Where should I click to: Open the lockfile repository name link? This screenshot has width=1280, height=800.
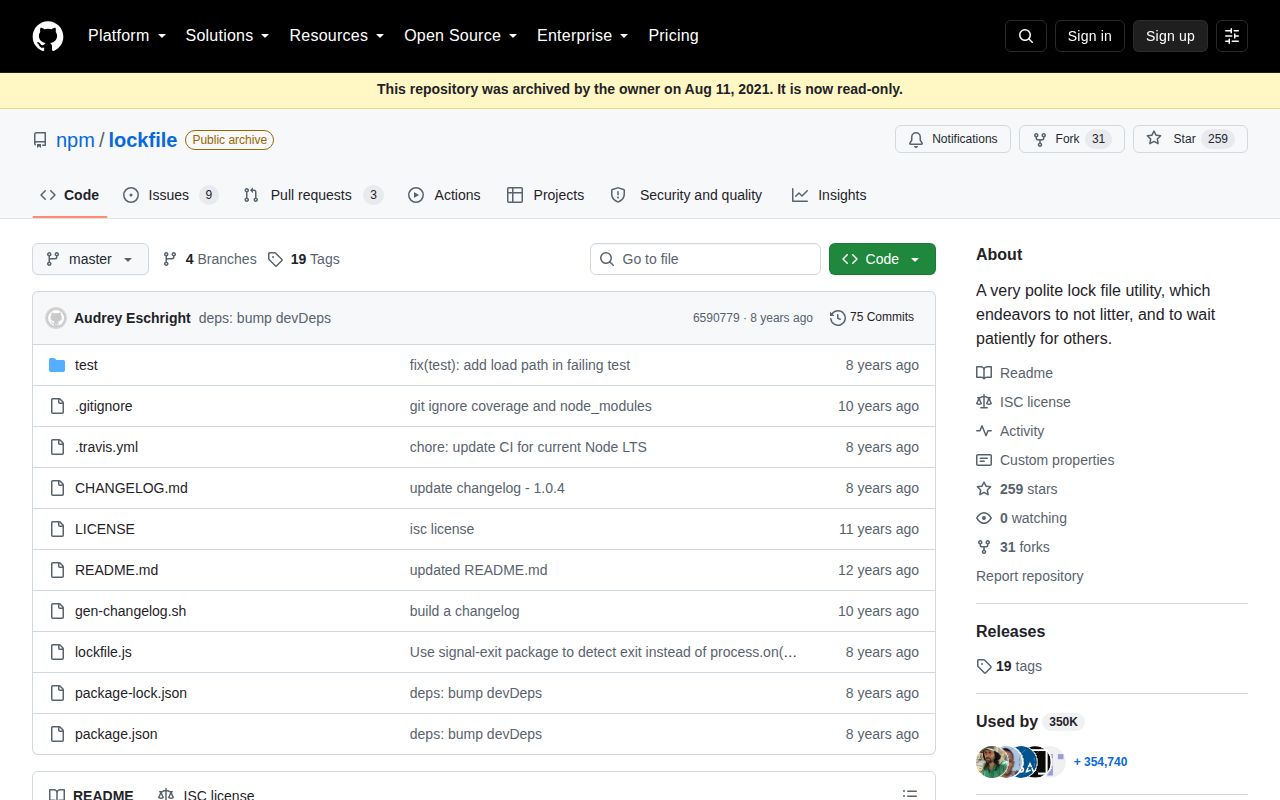click(x=143, y=140)
